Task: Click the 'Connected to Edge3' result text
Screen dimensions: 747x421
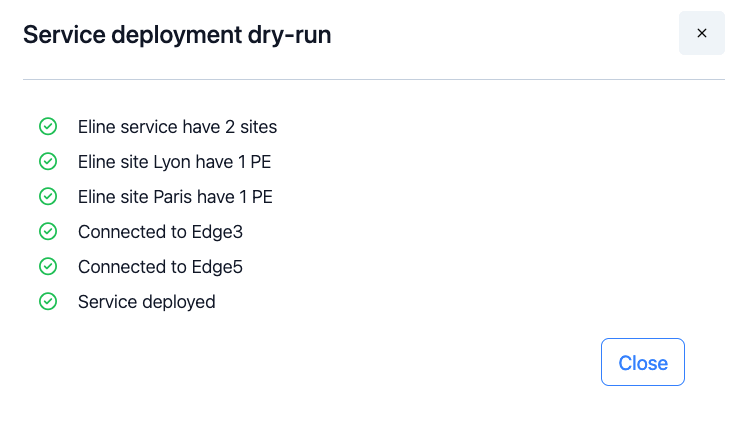Action: coord(160,232)
